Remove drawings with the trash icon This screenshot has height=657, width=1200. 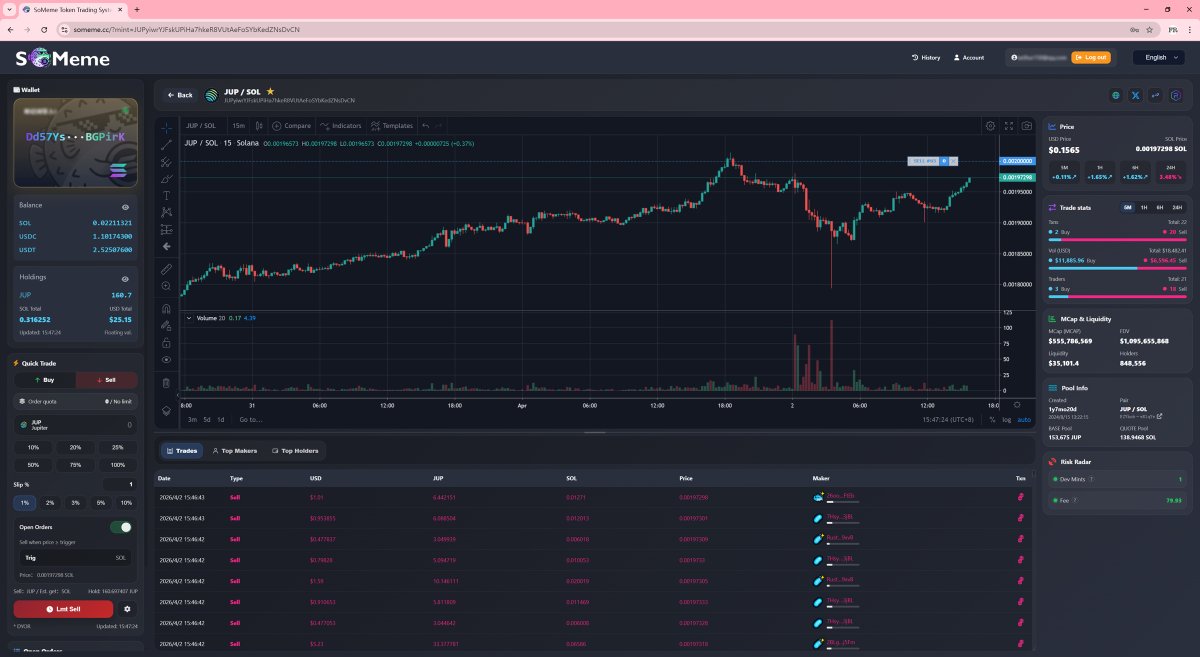(x=166, y=383)
